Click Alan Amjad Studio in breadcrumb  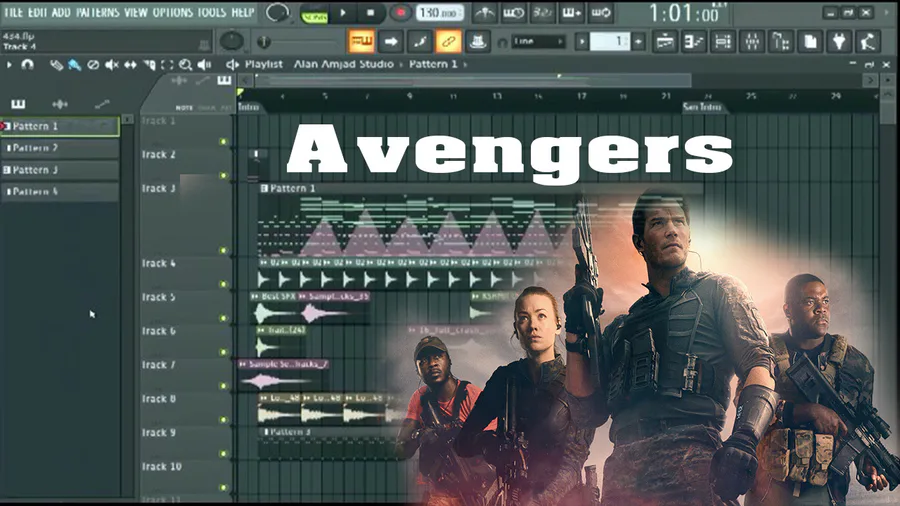point(344,64)
